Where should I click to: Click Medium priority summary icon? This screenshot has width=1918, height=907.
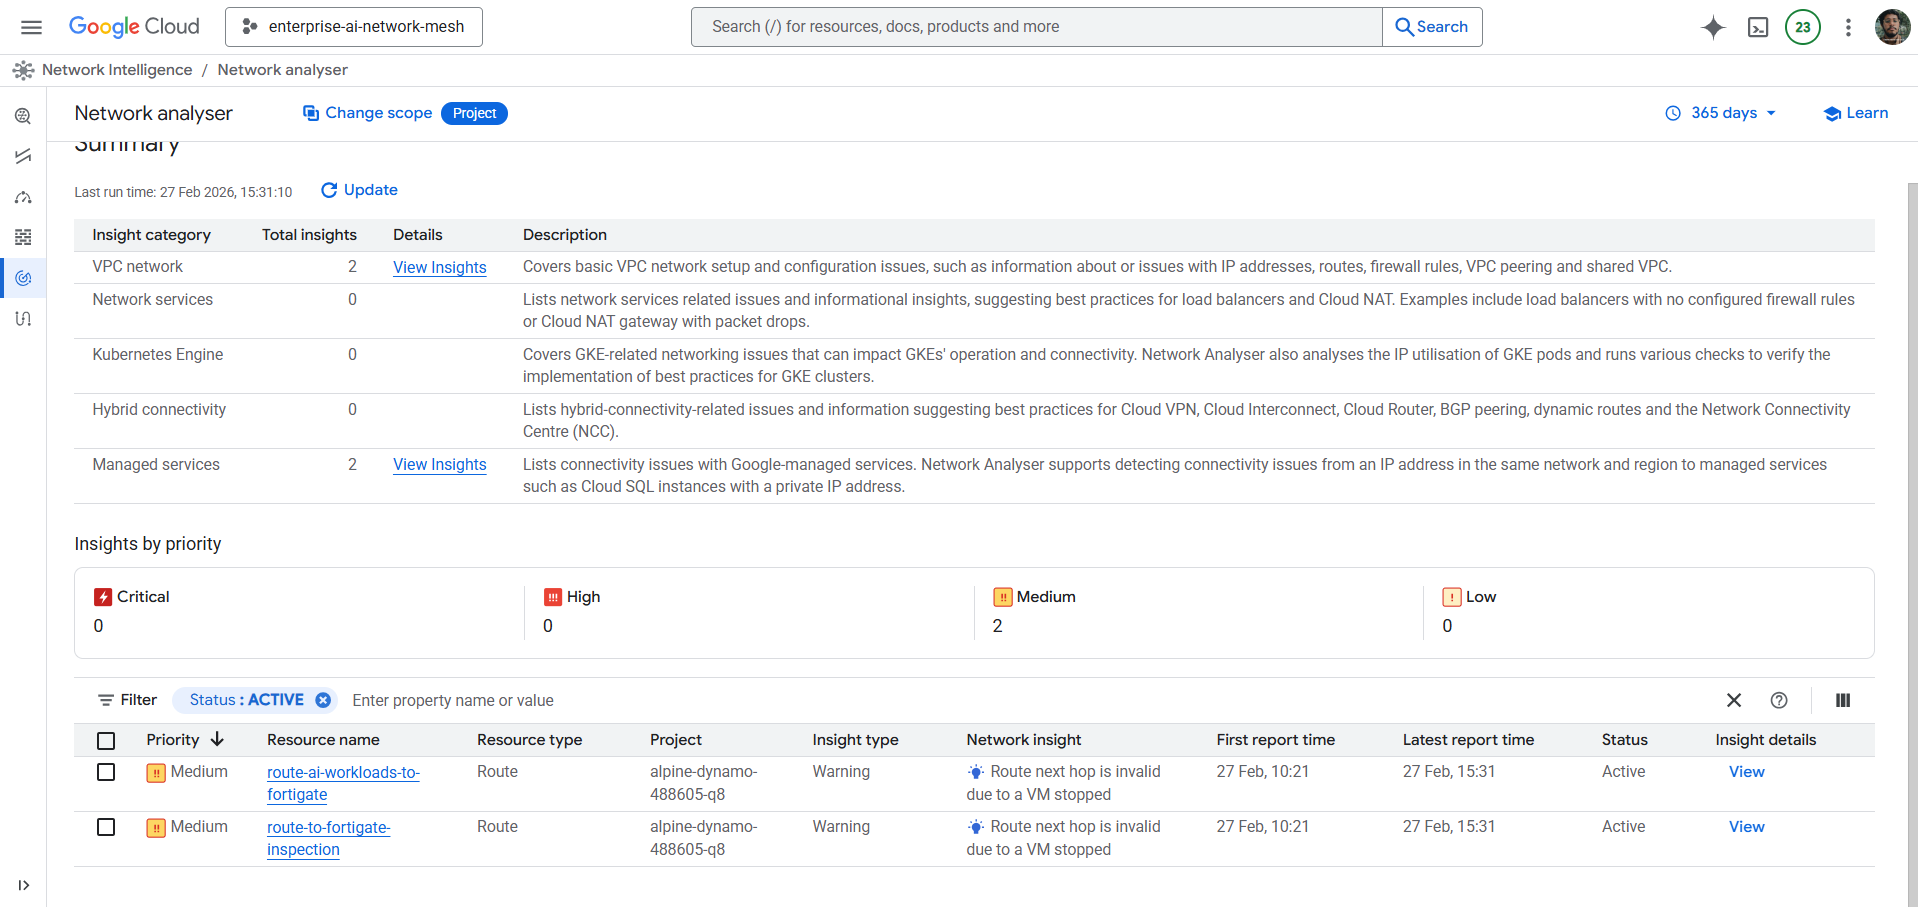[1003, 597]
